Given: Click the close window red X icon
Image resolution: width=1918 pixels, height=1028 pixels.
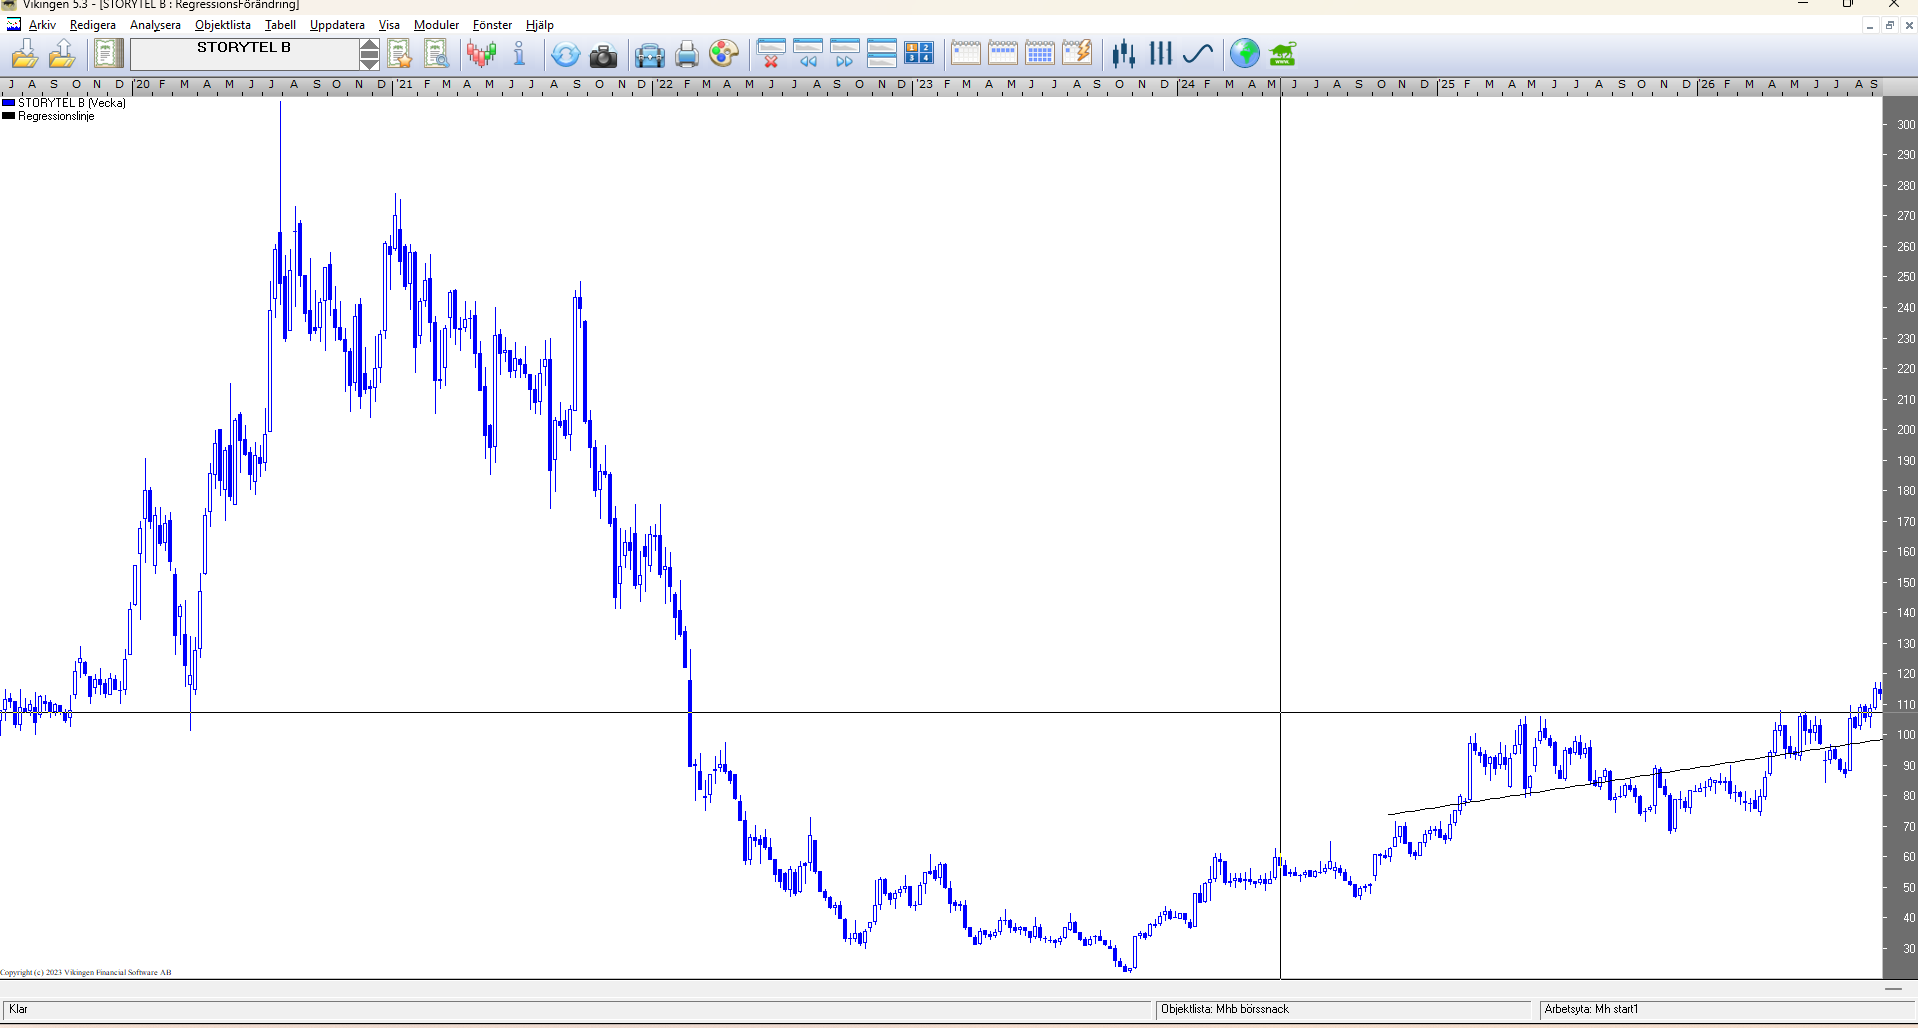Looking at the screenshot, I should click(x=771, y=54).
